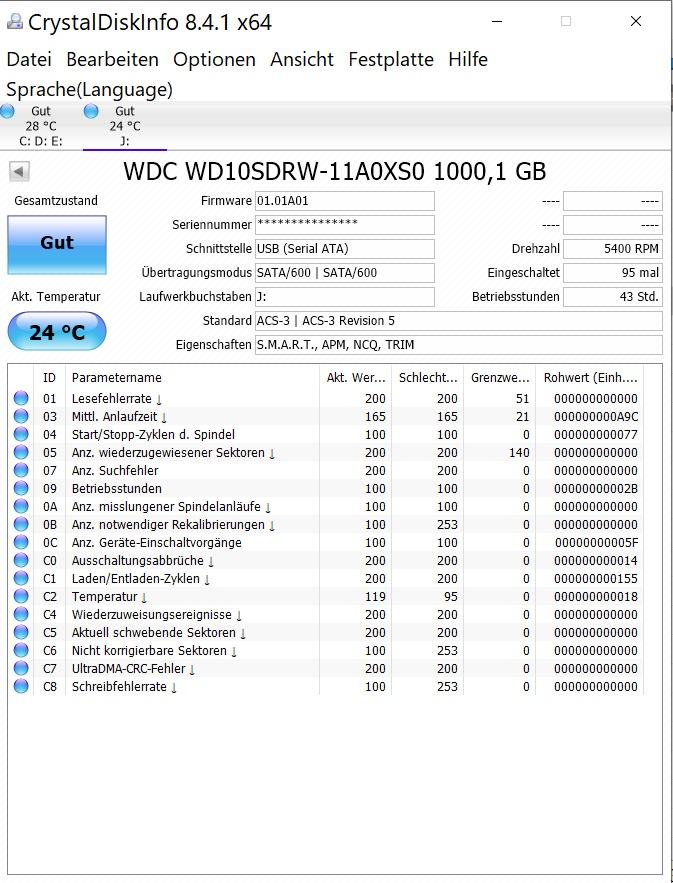Select the Anz. Suchfehler parameter text
The width and height of the screenshot is (673, 883).
click(115, 471)
